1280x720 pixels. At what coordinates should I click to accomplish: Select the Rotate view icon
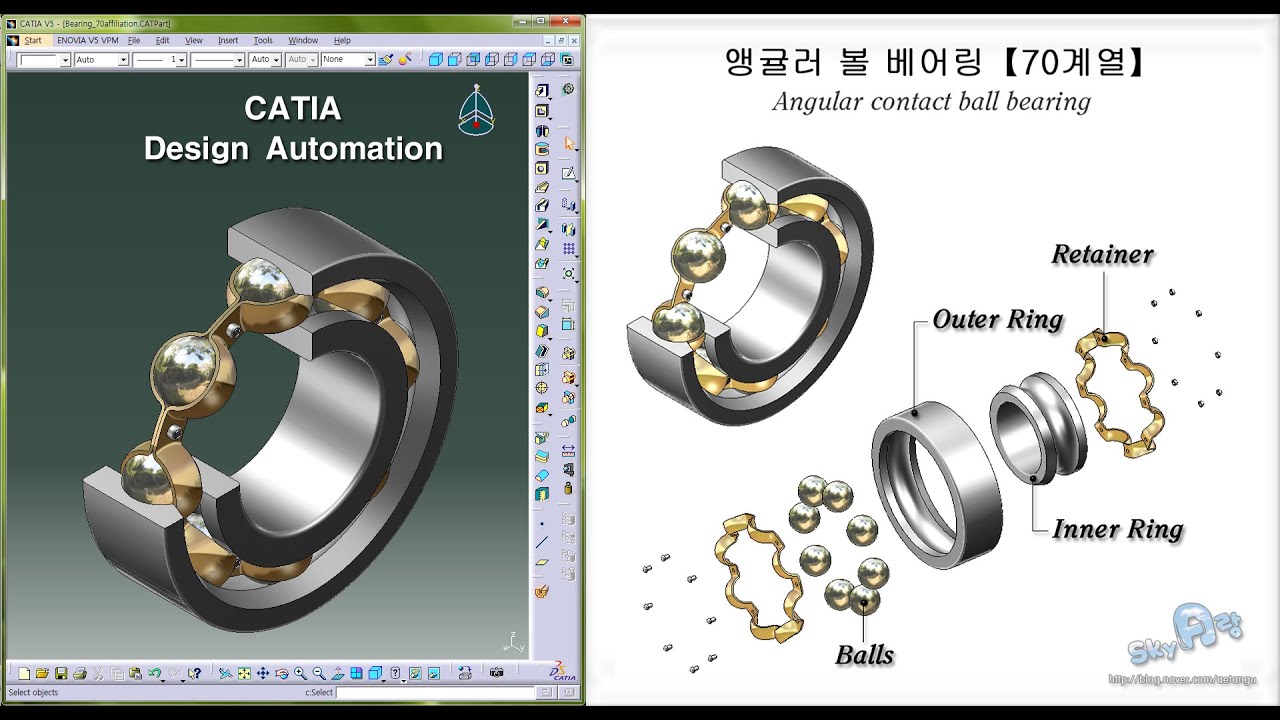coord(282,673)
